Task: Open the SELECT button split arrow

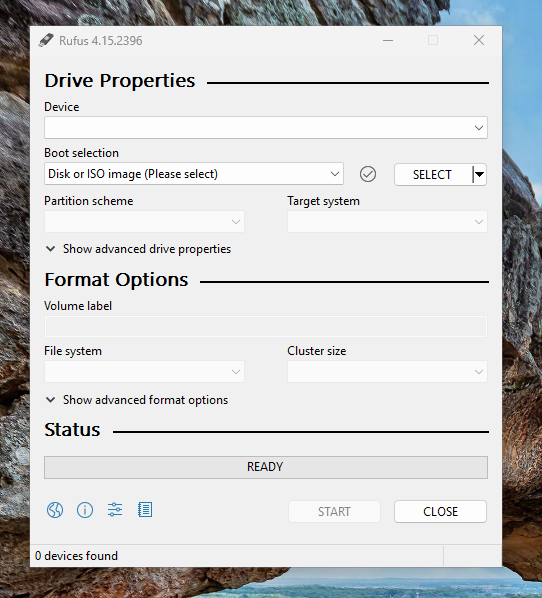Action: (479, 175)
